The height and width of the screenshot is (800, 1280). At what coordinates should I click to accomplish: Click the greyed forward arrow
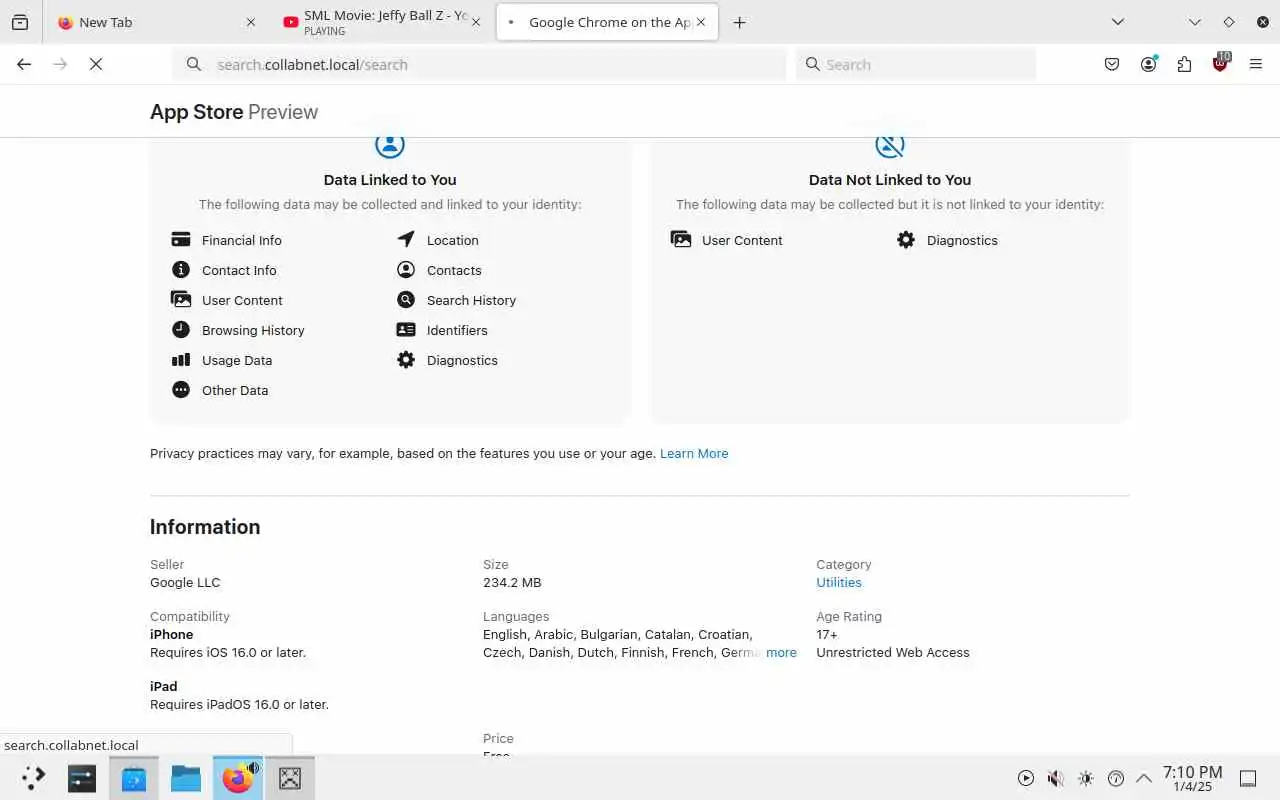click(x=60, y=64)
